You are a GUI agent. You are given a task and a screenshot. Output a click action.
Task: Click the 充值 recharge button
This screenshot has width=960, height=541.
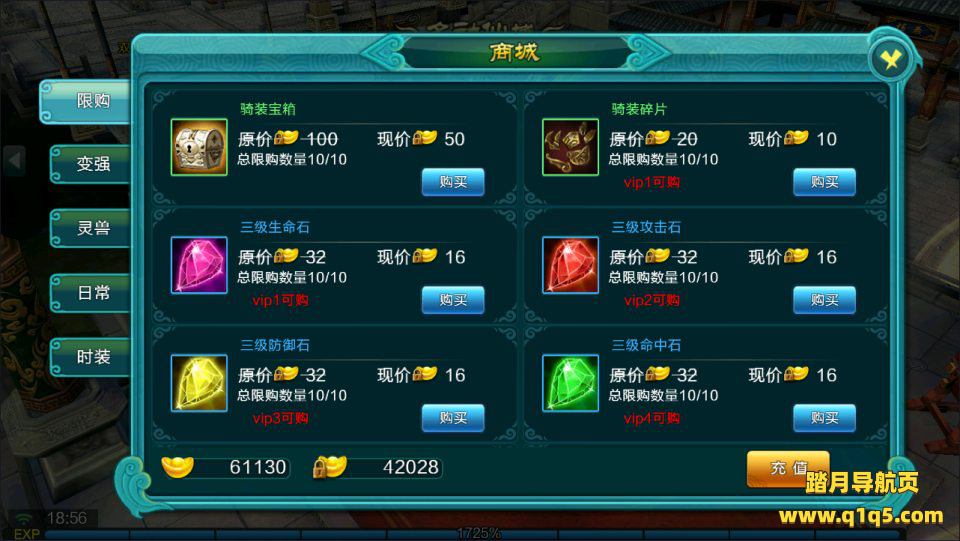coord(788,469)
